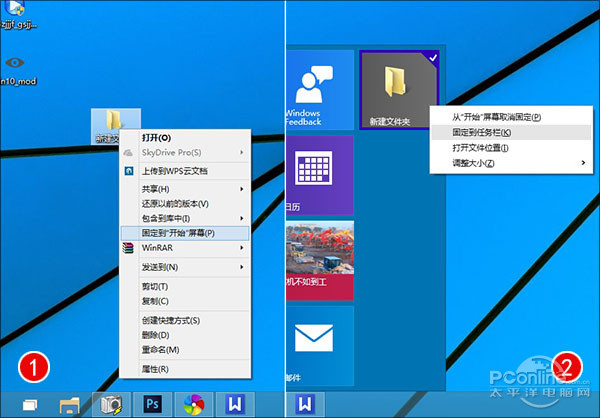Select the folder icon on desktop
The height and width of the screenshot is (418, 600).
coord(114,119)
